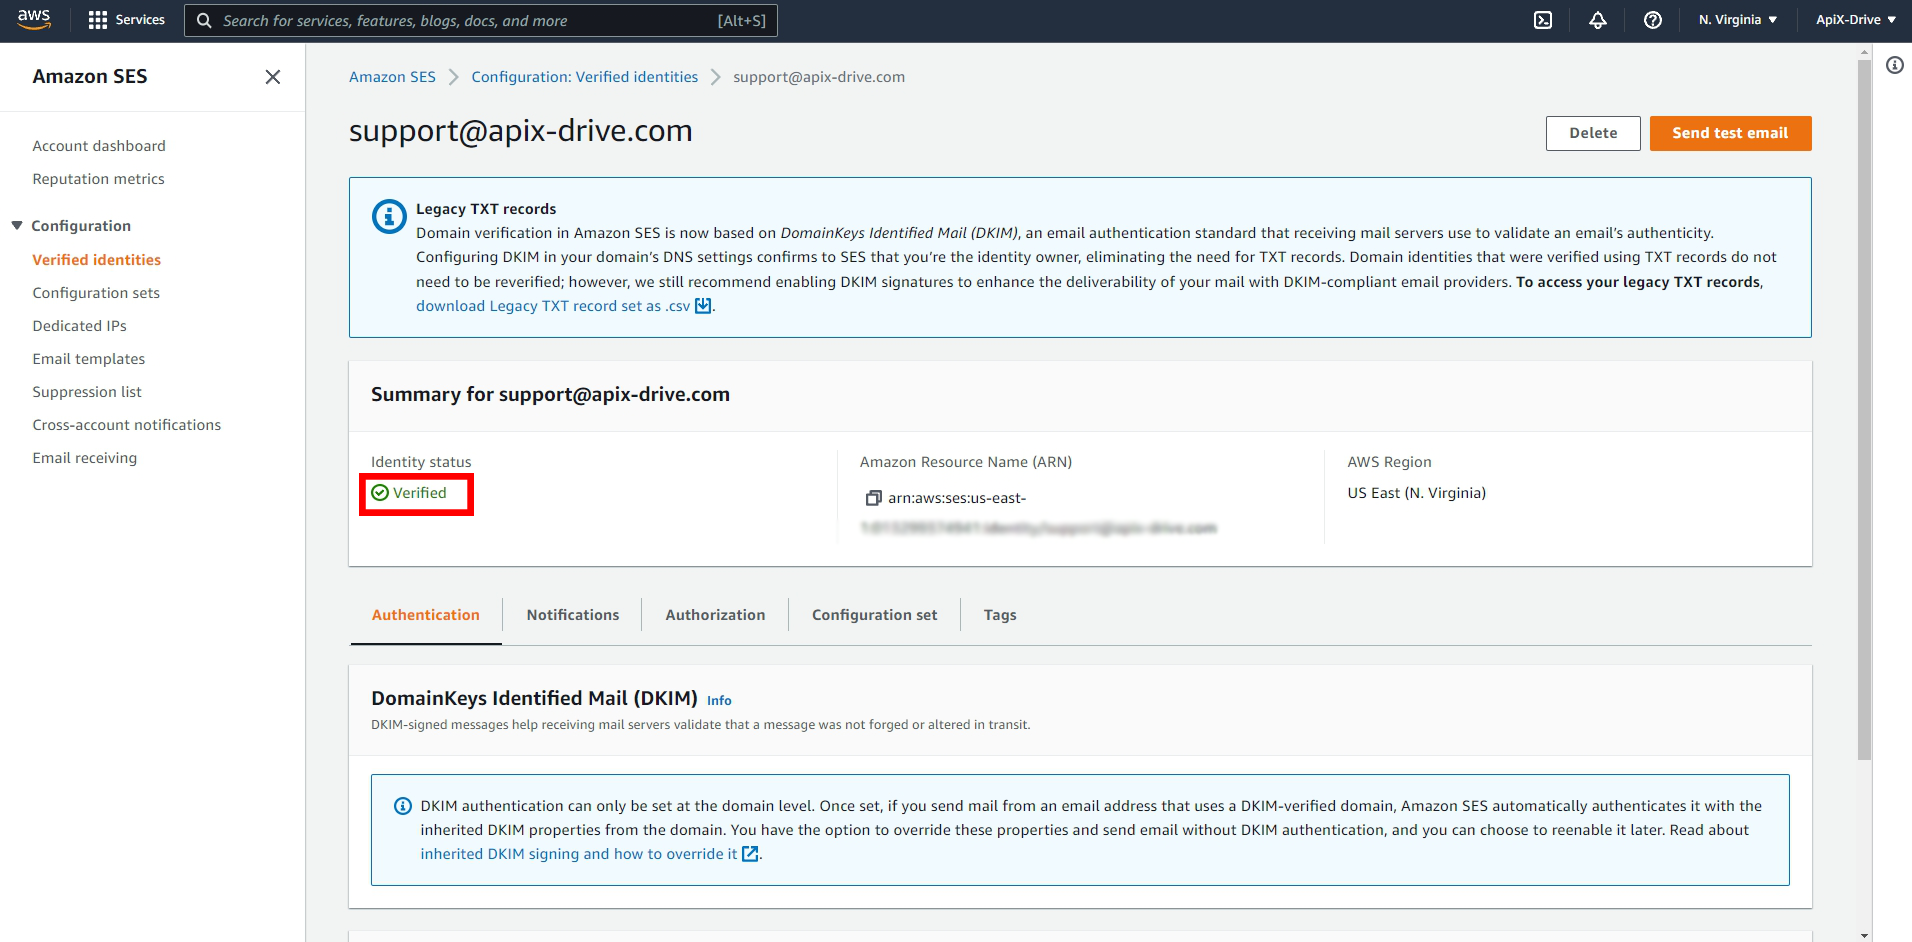
Task: Switch to the Authorization tab
Action: [716, 615]
